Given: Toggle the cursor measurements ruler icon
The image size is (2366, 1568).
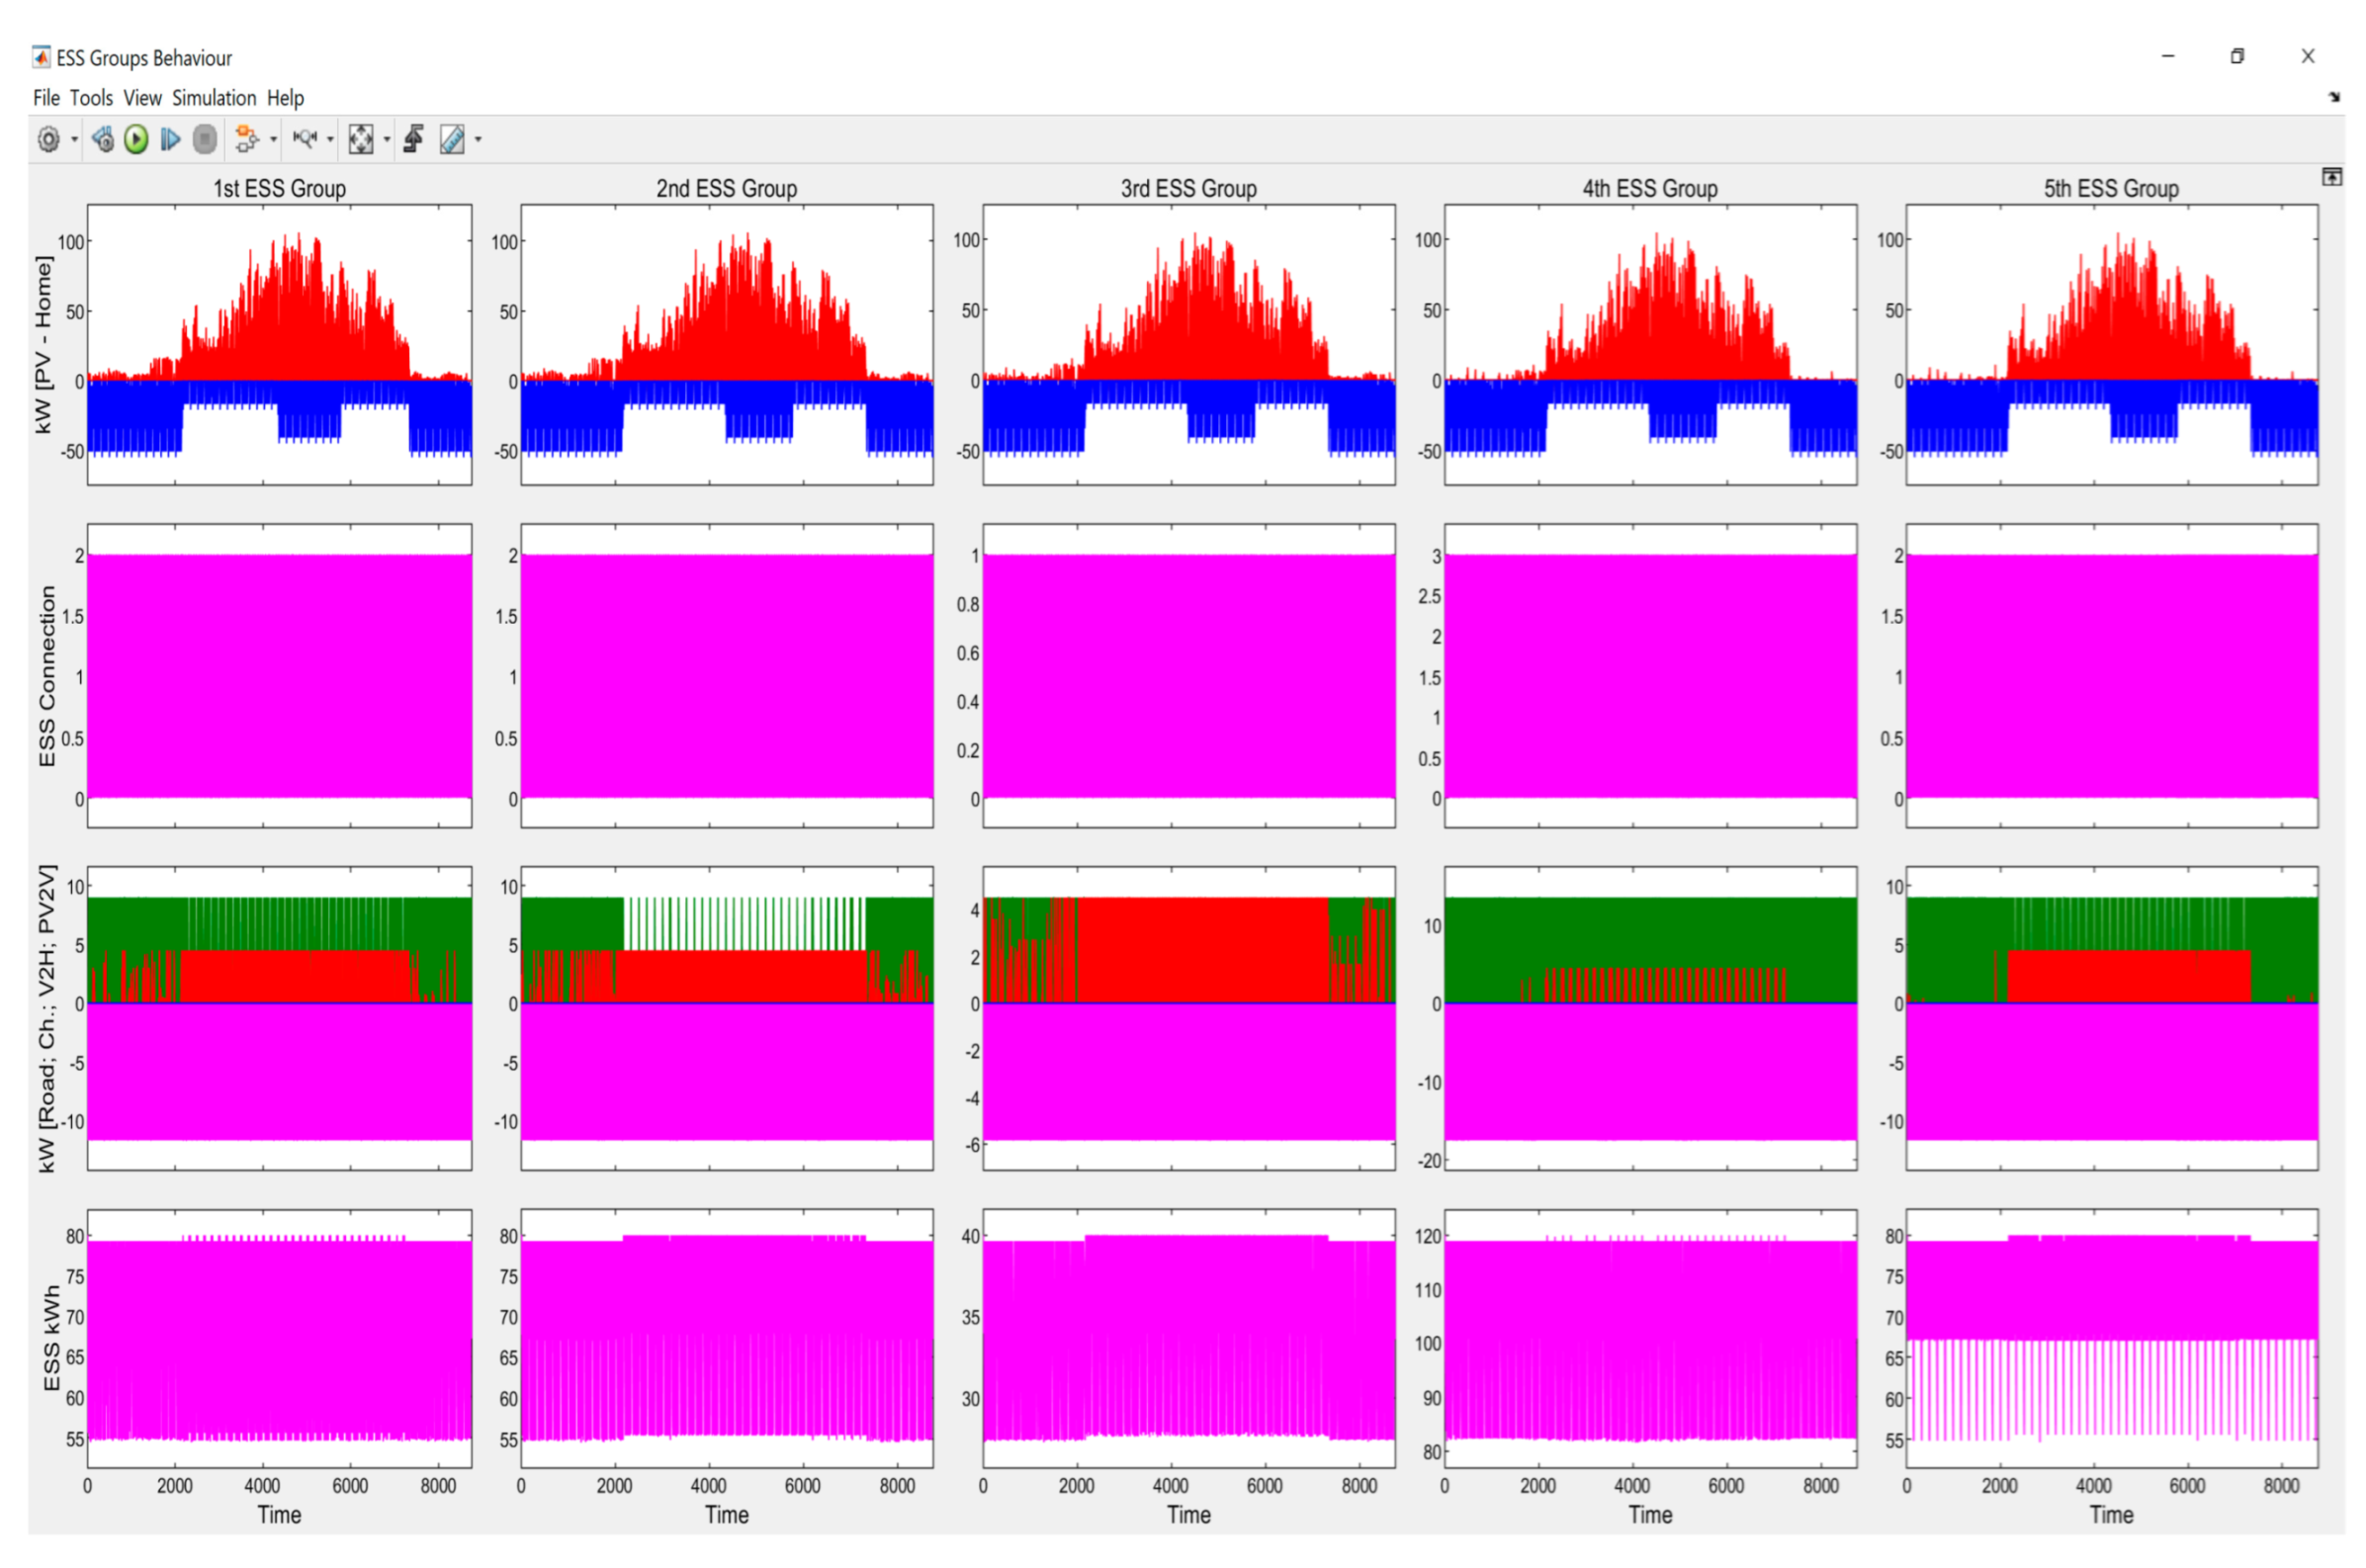Looking at the screenshot, I should [452, 139].
